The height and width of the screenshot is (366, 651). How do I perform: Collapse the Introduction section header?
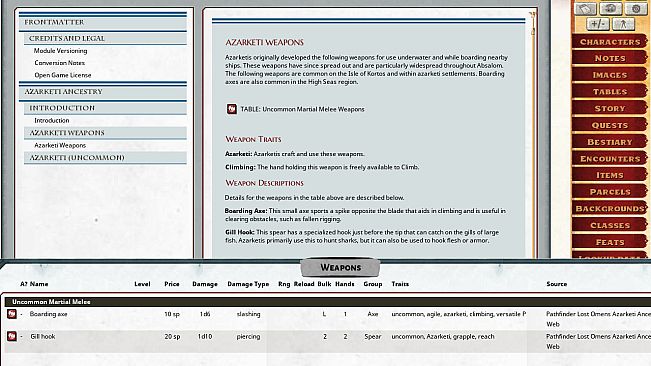click(105, 108)
